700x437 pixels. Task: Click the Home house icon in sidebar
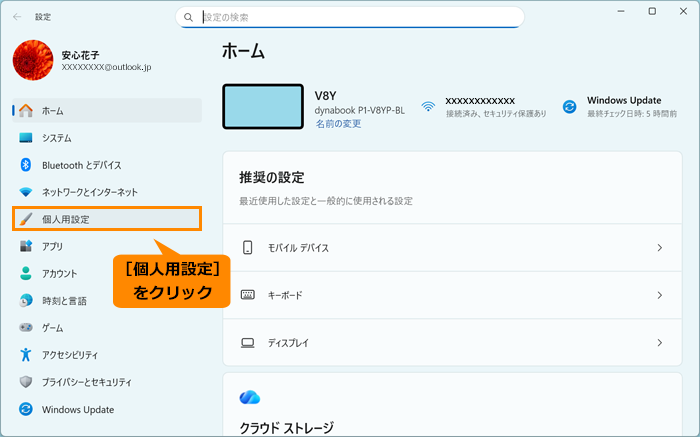click(26, 110)
